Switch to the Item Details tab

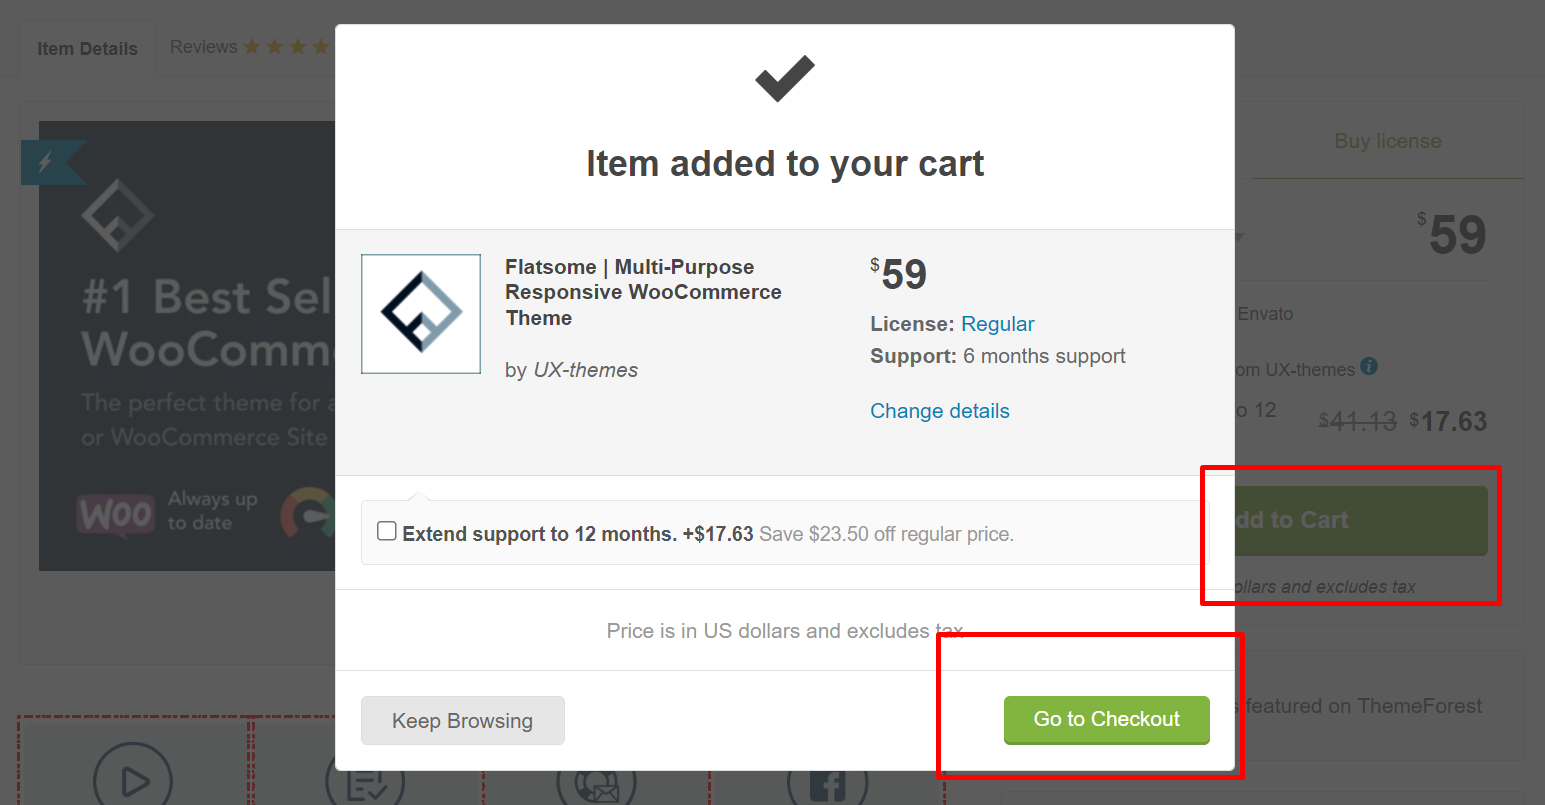click(x=87, y=49)
